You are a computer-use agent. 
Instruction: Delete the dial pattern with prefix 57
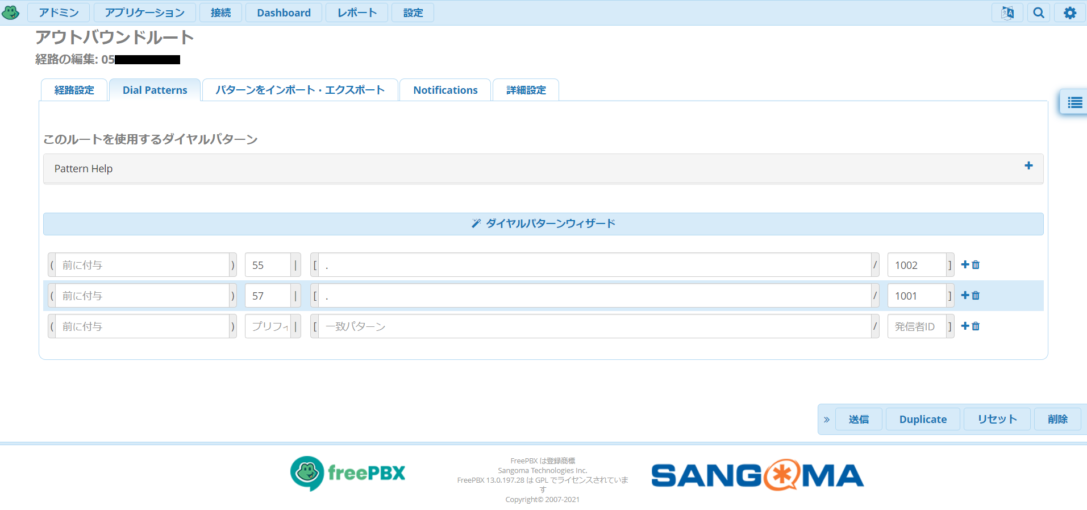tap(976, 296)
